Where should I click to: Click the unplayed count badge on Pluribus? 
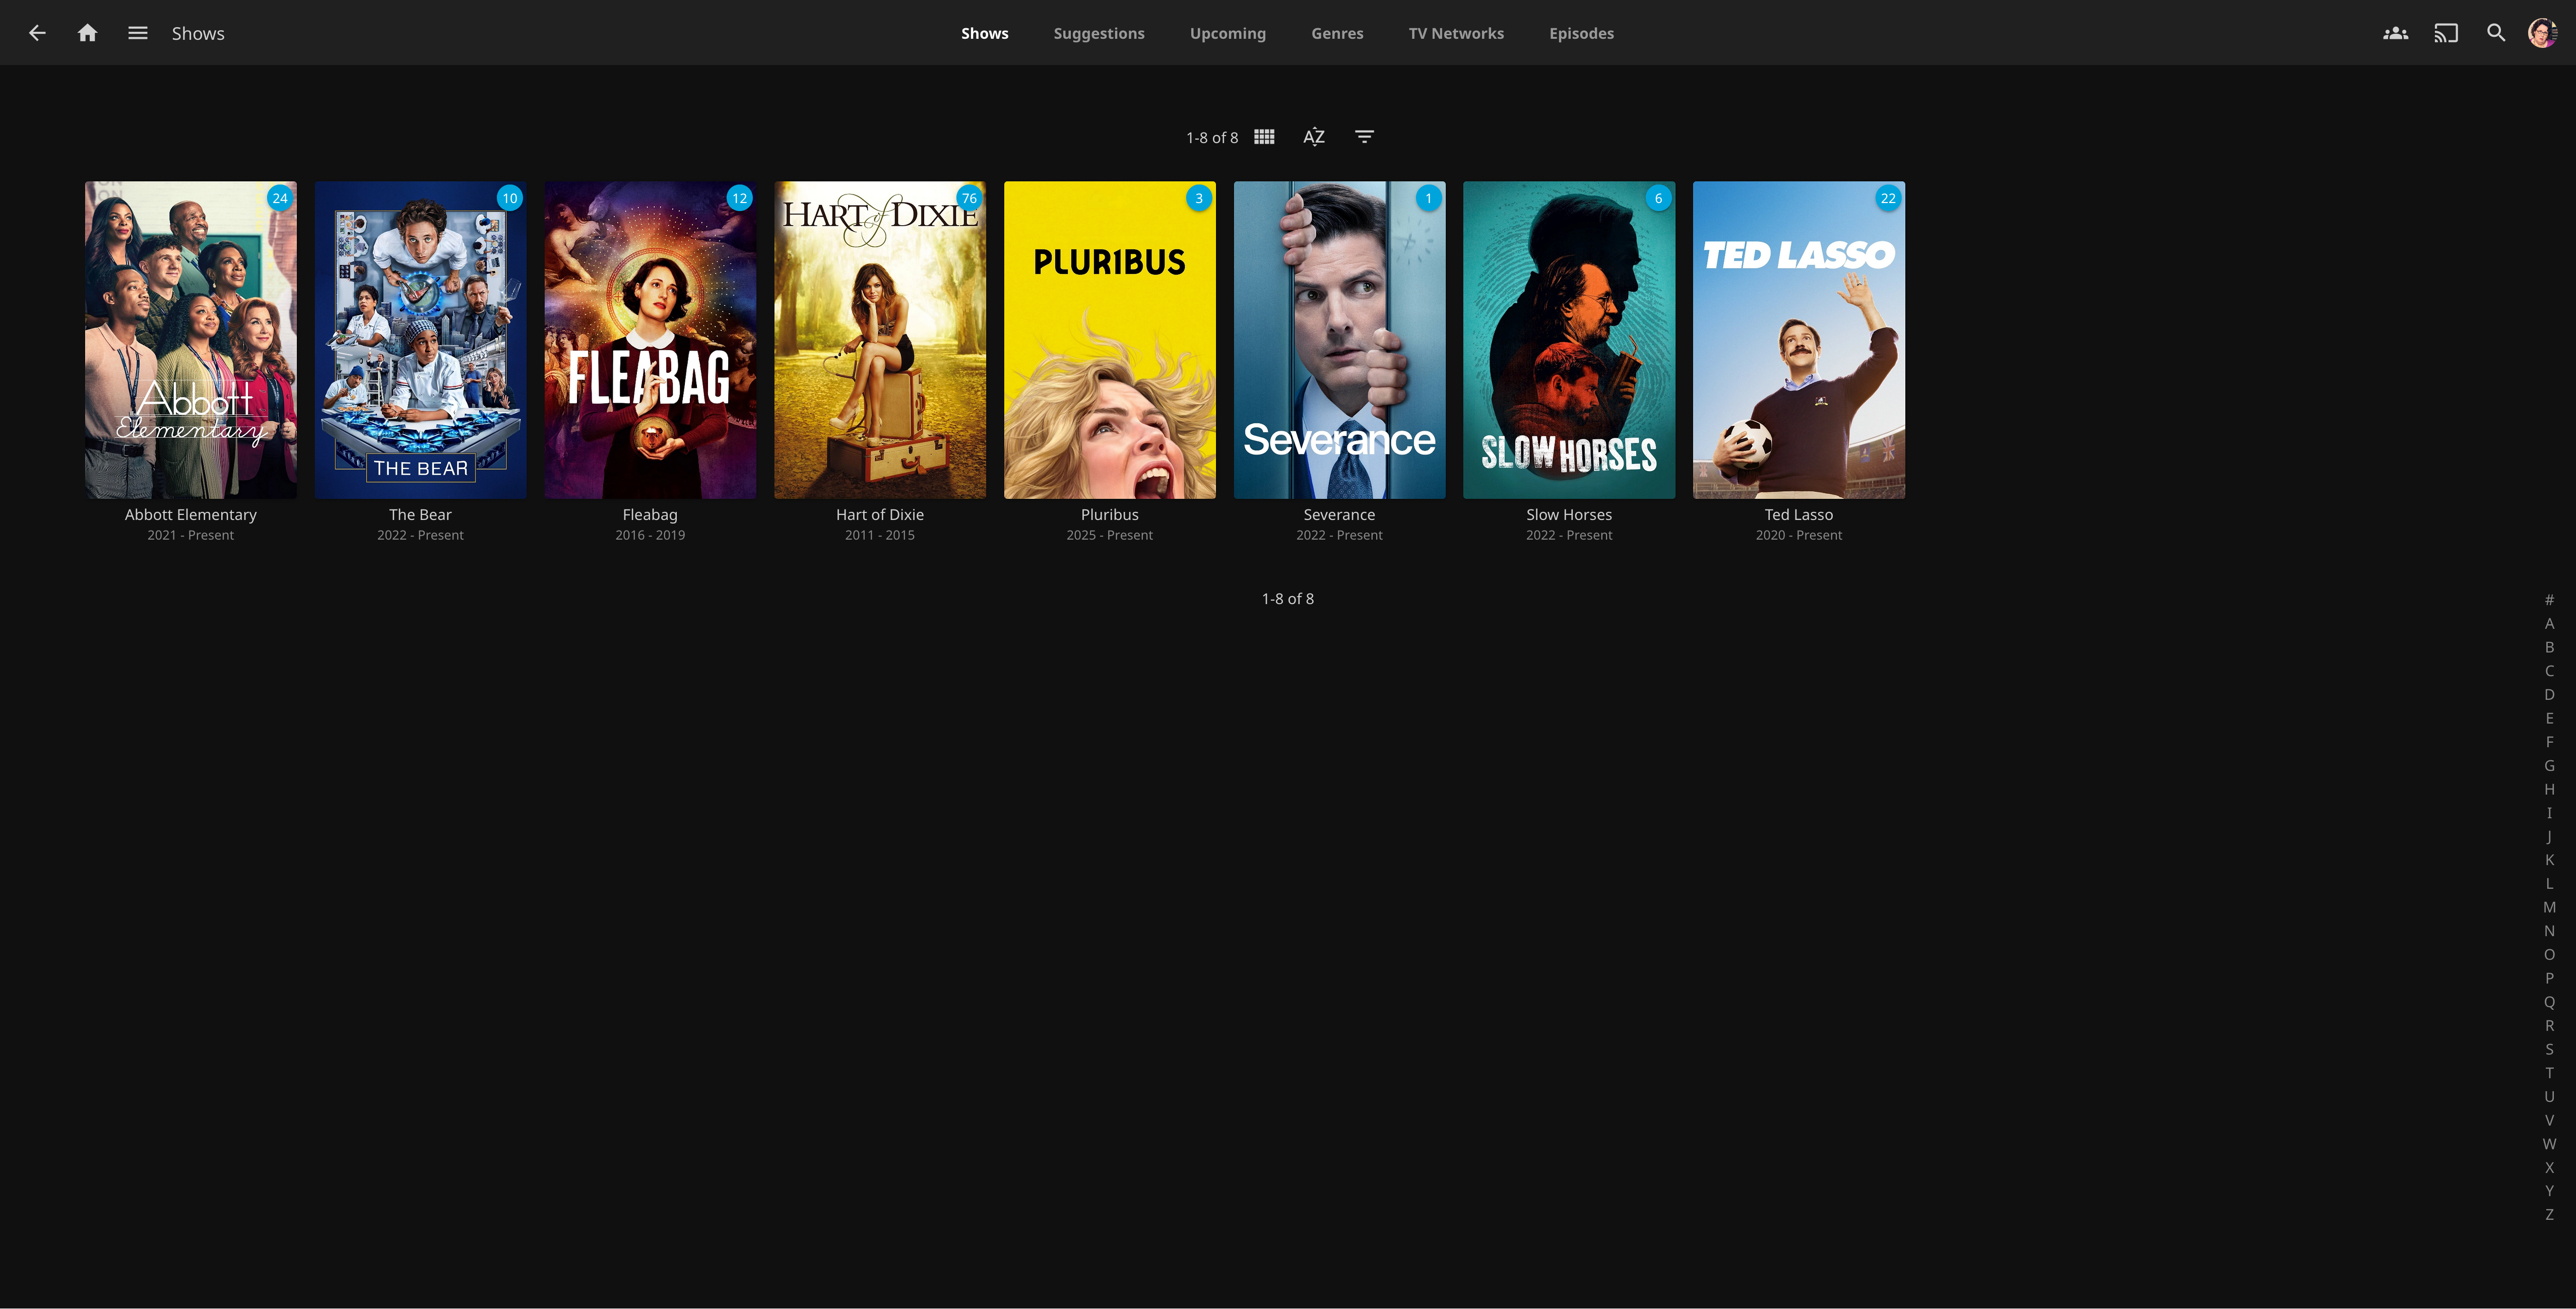pyautogui.click(x=1198, y=198)
